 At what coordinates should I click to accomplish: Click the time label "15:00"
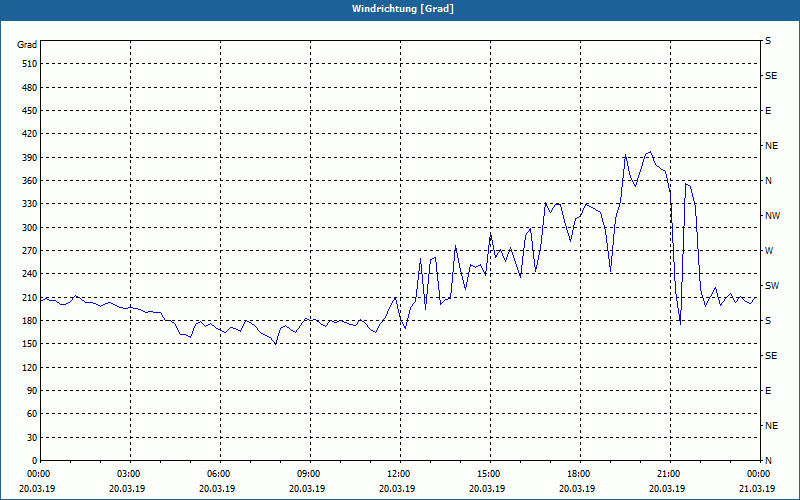[490, 474]
